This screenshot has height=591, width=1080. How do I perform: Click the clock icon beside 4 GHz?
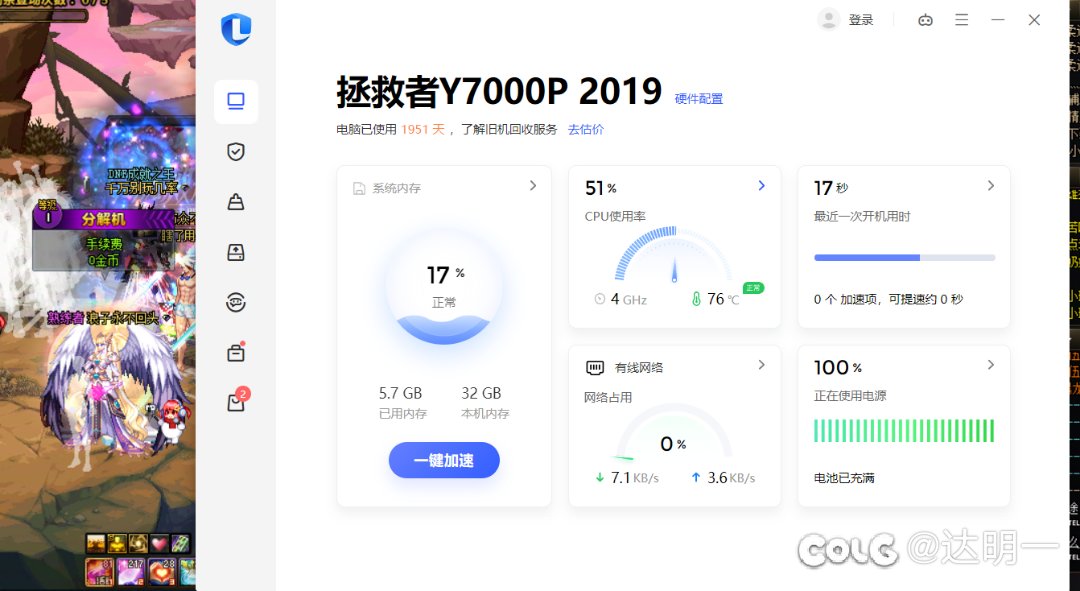(x=599, y=299)
